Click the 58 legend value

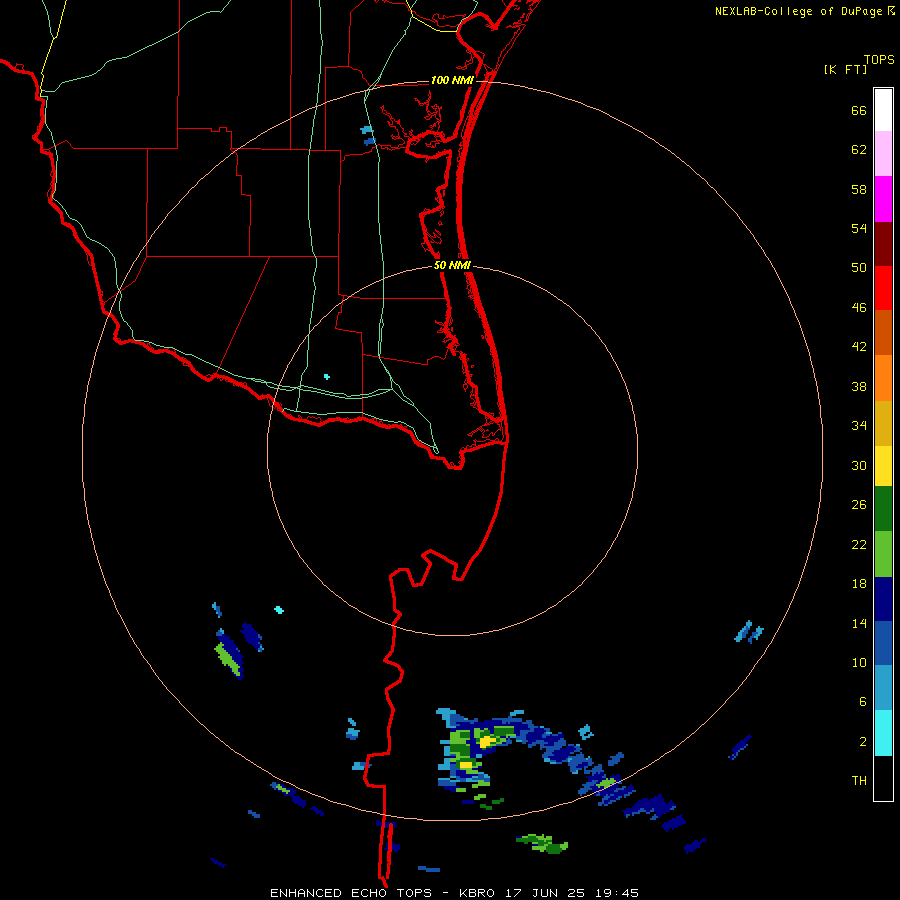tap(859, 189)
